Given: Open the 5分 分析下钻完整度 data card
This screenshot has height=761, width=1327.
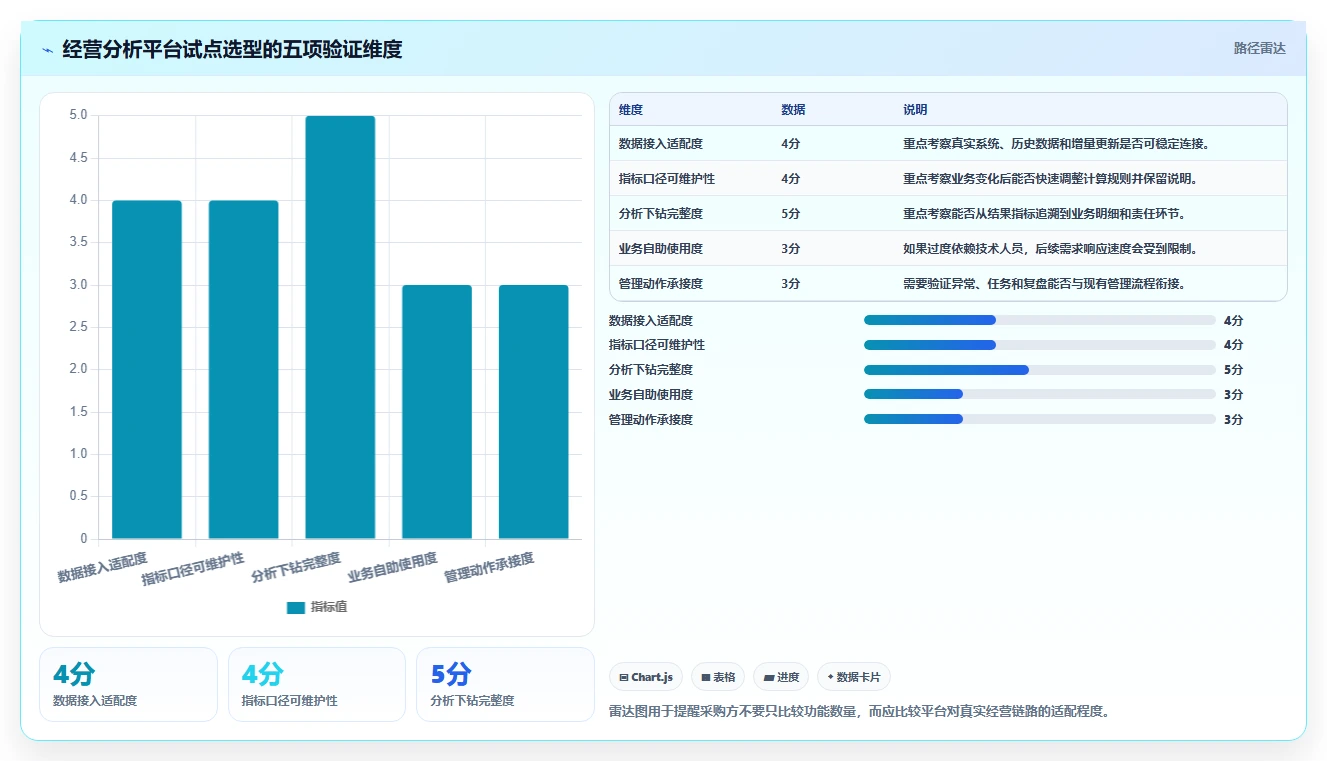Looking at the screenshot, I should click(x=505, y=684).
